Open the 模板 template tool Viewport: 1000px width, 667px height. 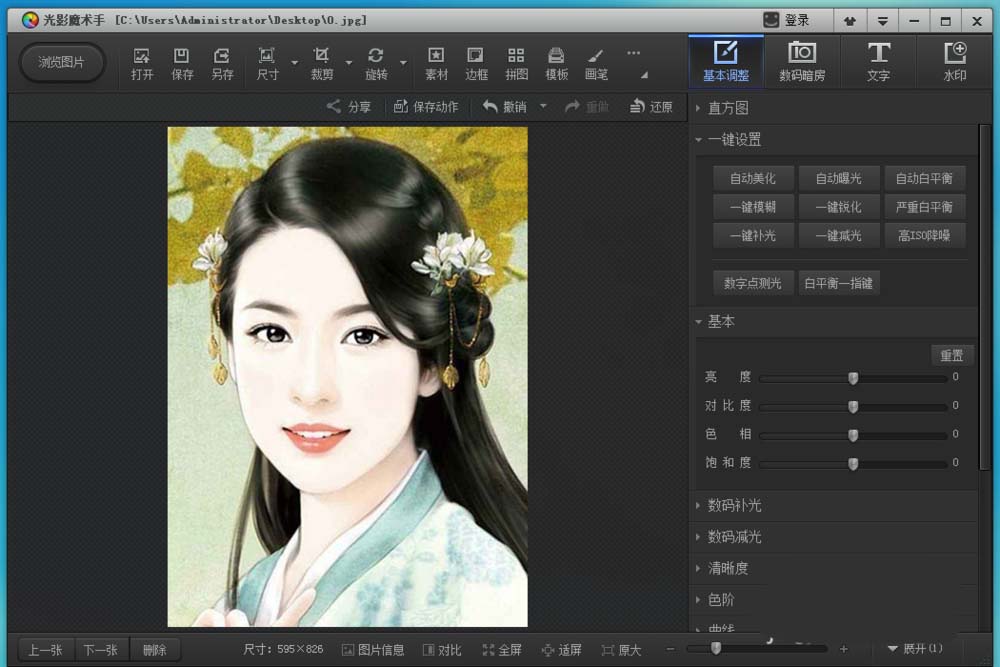(556, 64)
